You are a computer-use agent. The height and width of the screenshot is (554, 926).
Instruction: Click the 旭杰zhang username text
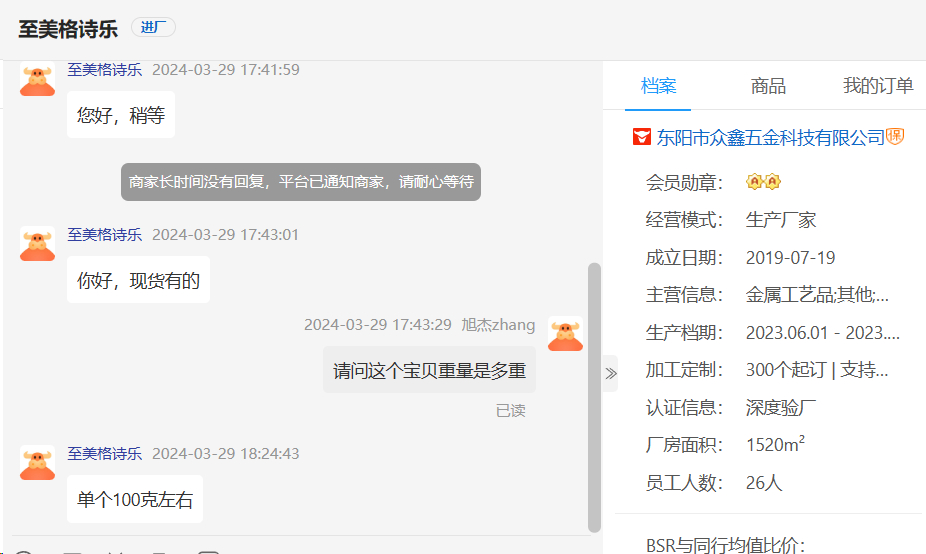(x=498, y=325)
